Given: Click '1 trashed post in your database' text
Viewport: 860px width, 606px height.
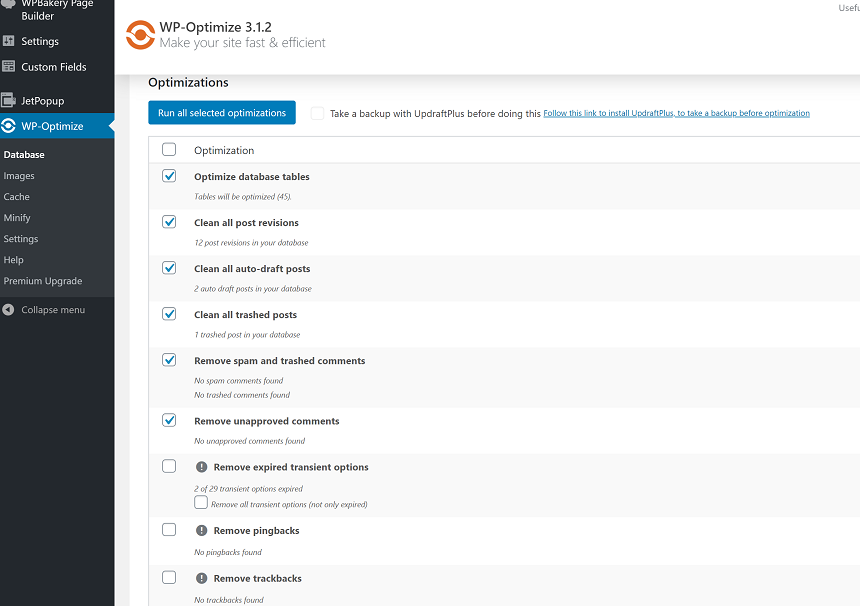Looking at the screenshot, I should (x=247, y=335).
